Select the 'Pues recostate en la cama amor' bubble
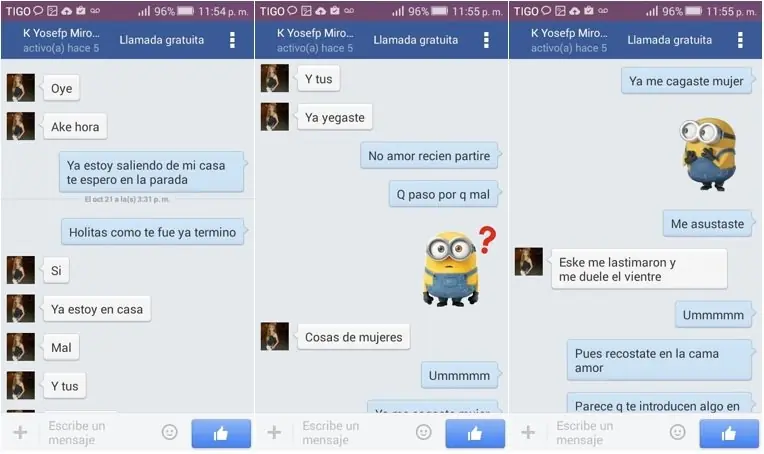Screen dimensions: 764x454 click(x=659, y=360)
